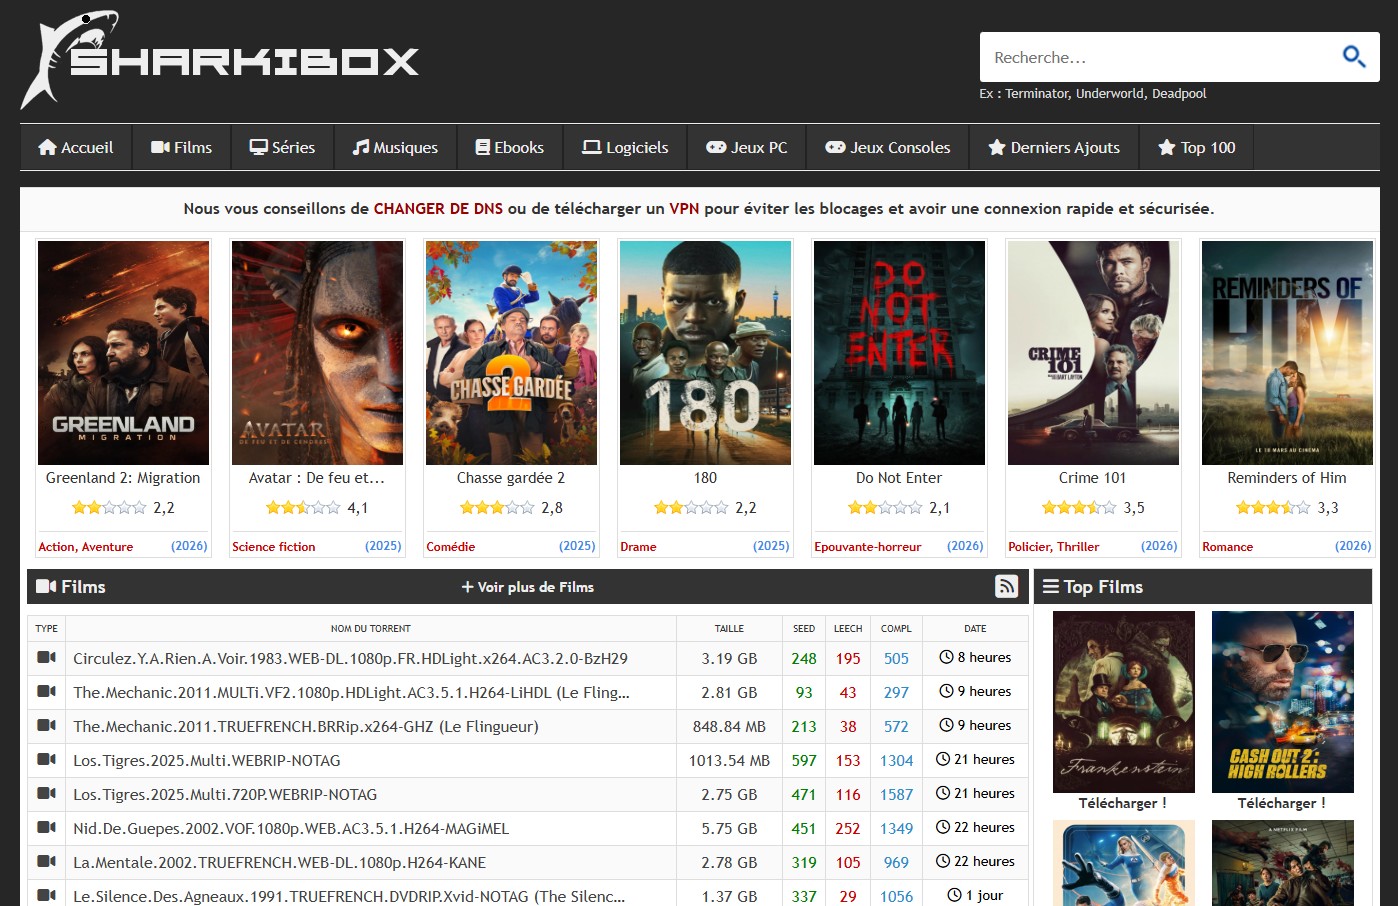Click the camera icon for The.Mechanic MULTi.VF2 row
The width and height of the screenshot is (1398, 906).
46,692
